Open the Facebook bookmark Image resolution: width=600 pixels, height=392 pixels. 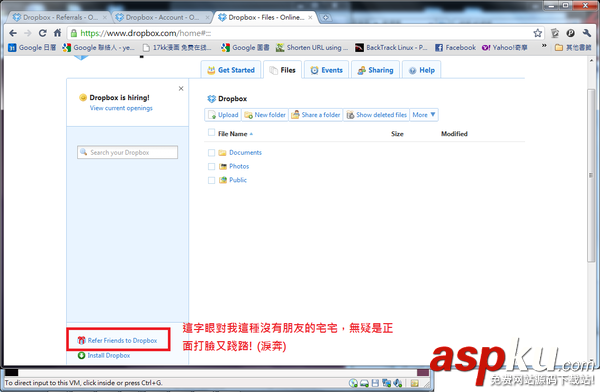455,47
